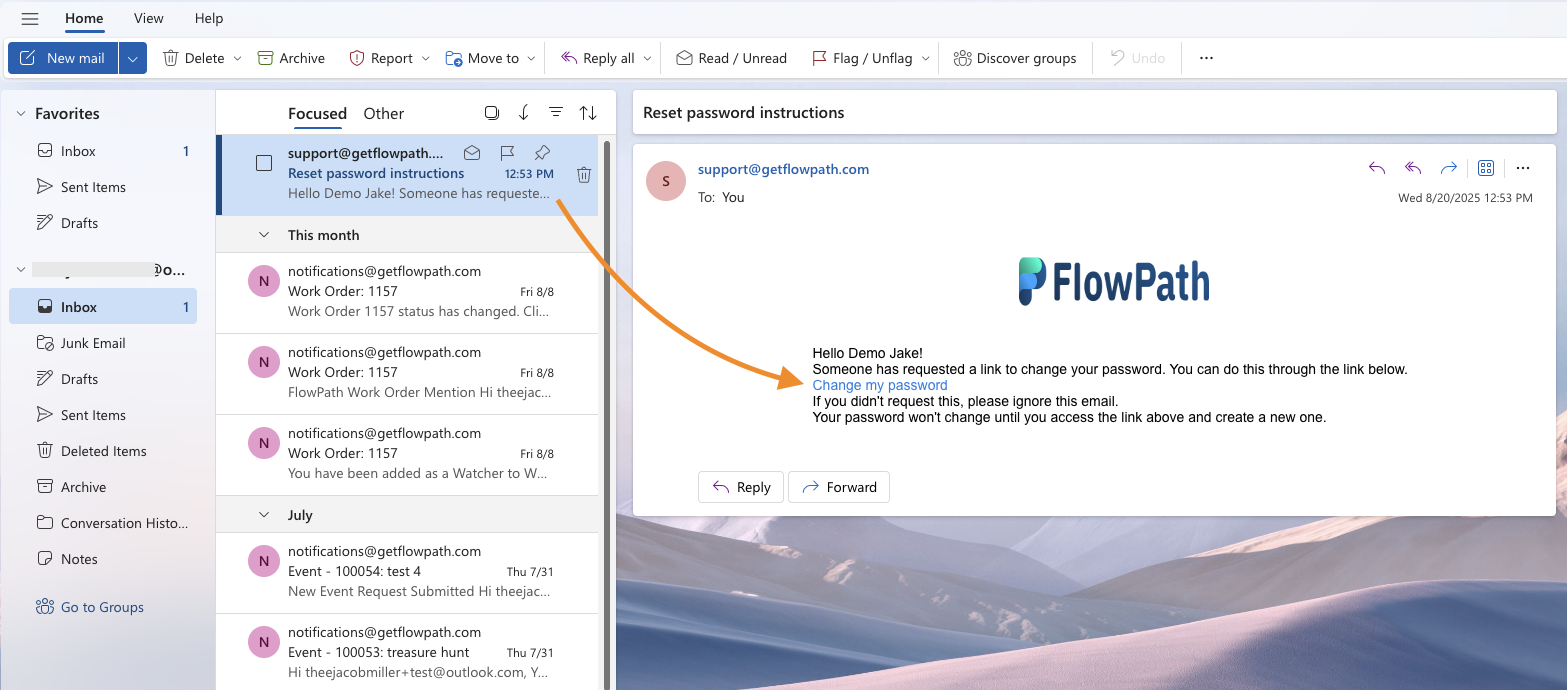Delete the selected message from toolbar
This screenshot has width=1567, height=690.
193,58
